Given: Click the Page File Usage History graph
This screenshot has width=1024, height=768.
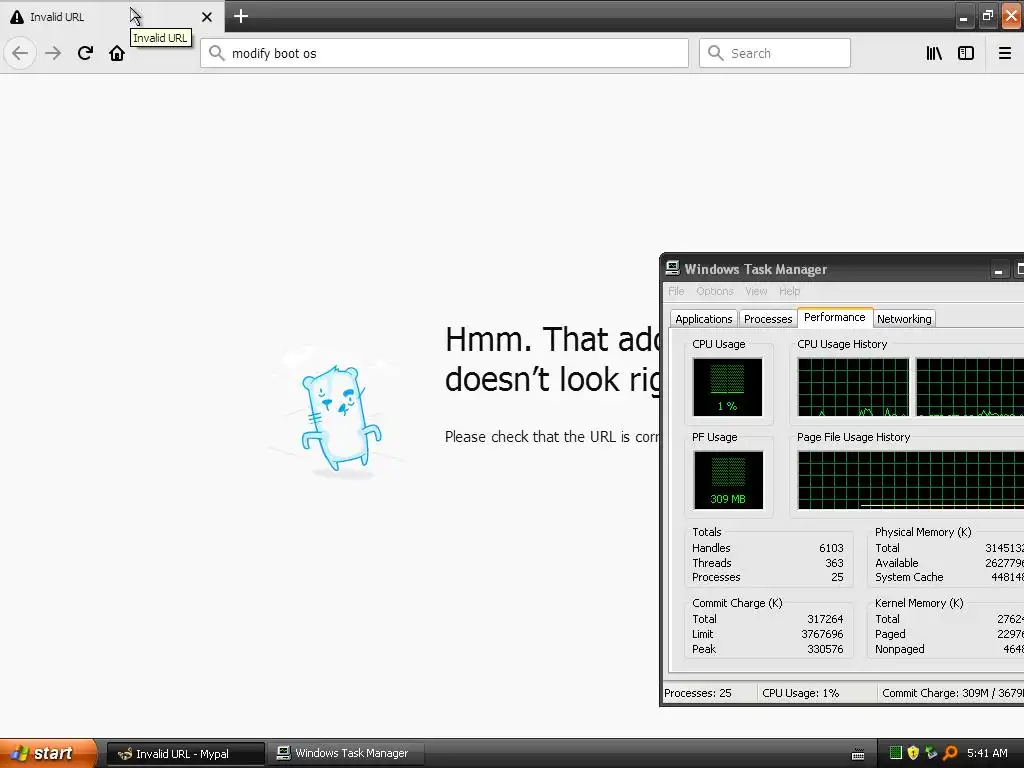Looking at the screenshot, I should tap(910, 480).
